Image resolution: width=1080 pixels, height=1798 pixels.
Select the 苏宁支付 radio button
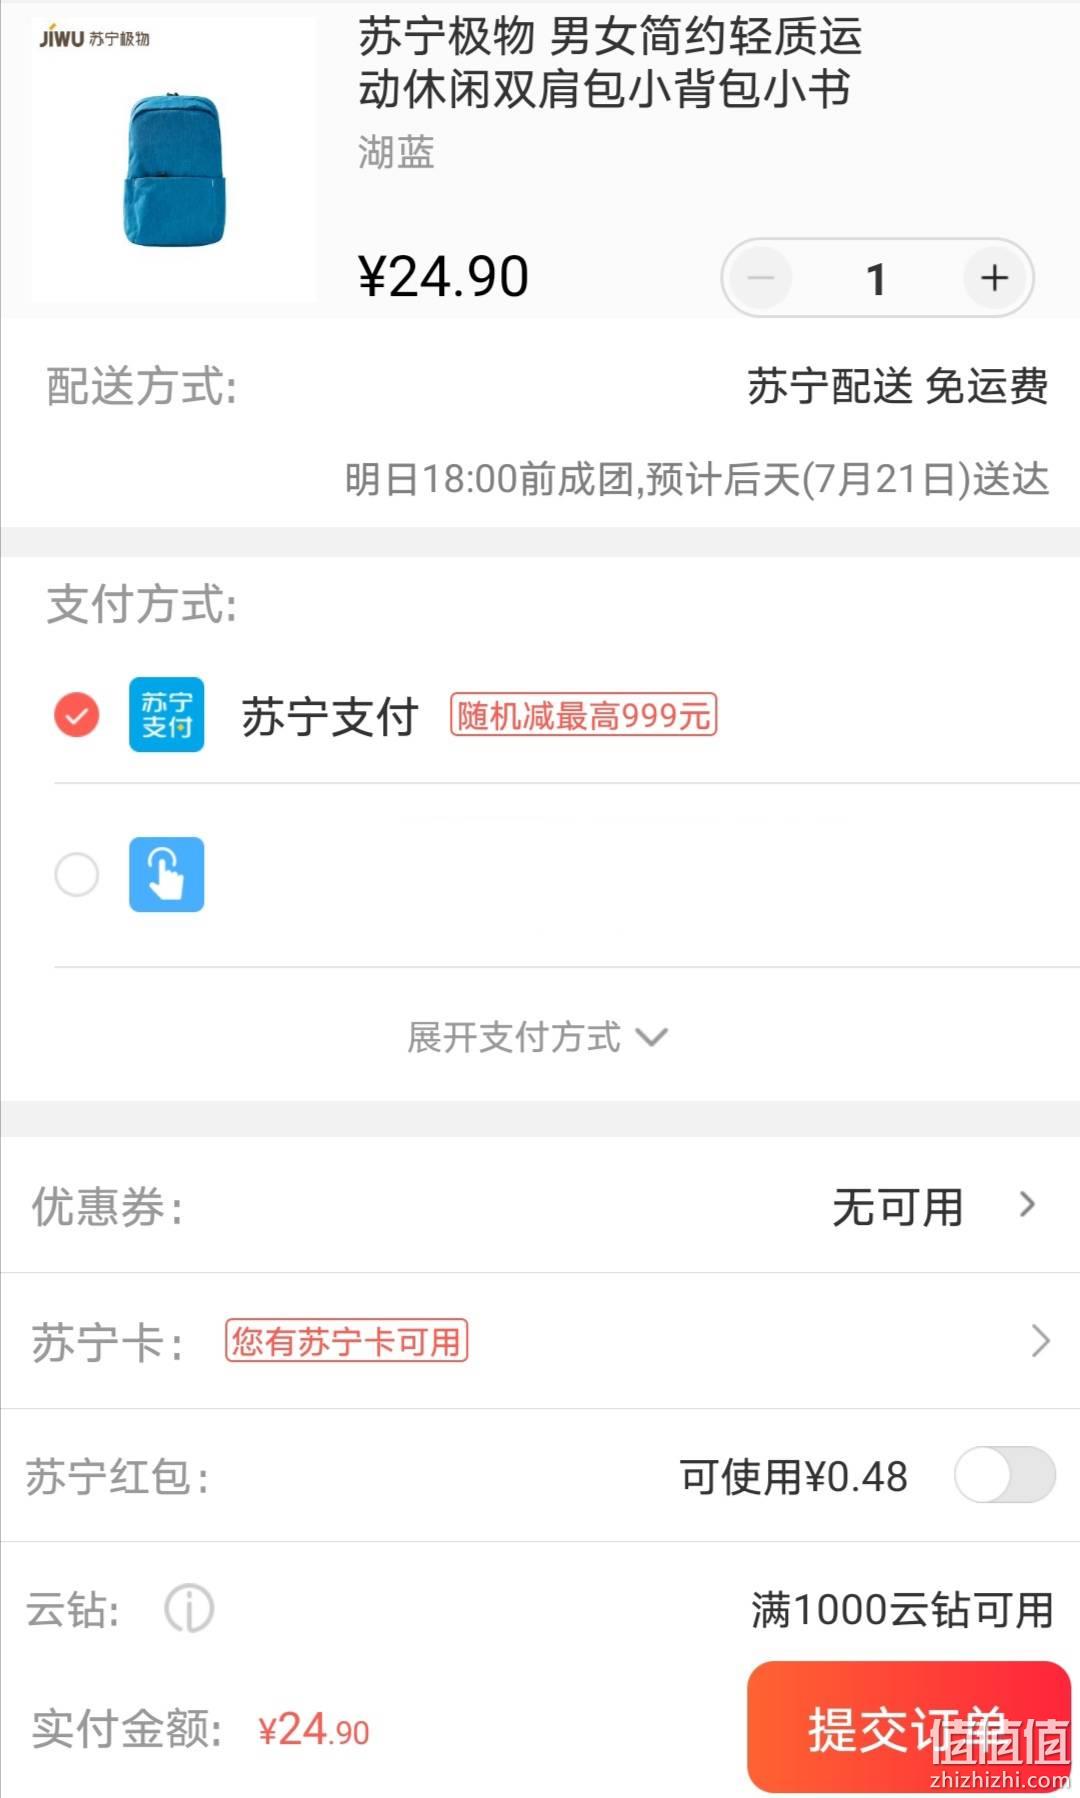point(77,714)
